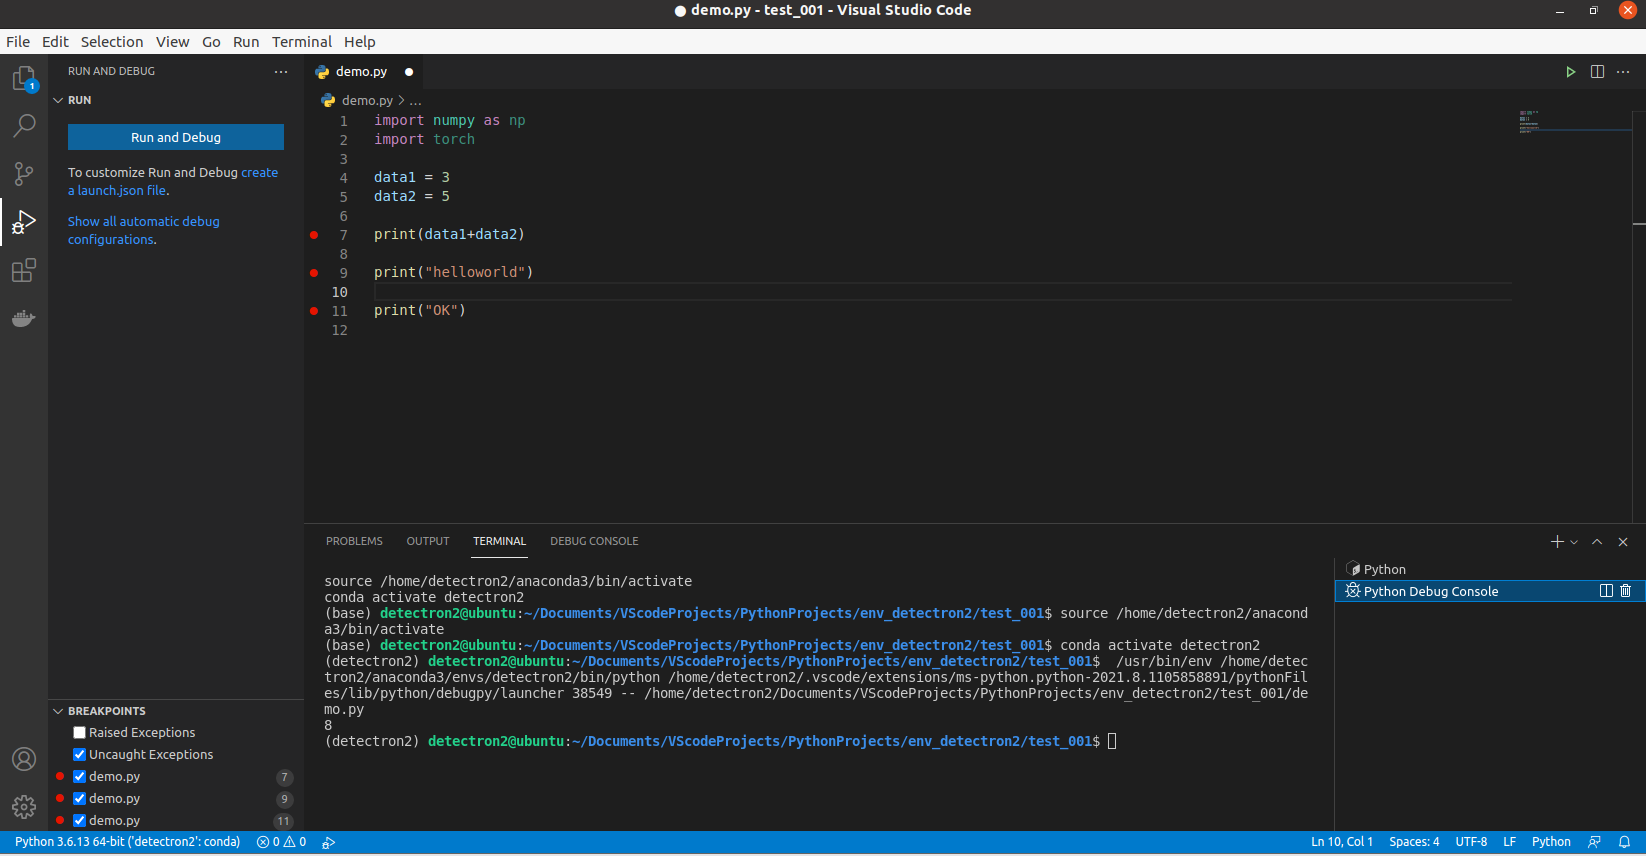Close the bottom panel
1646x856 pixels.
click(x=1623, y=542)
